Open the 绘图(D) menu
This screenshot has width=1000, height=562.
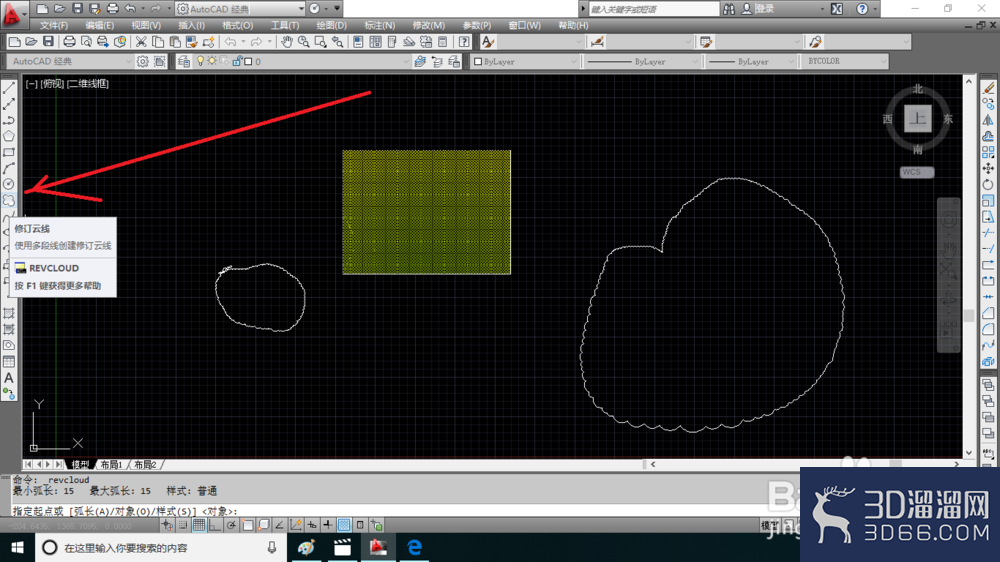pyautogui.click(x=332, y=26)
